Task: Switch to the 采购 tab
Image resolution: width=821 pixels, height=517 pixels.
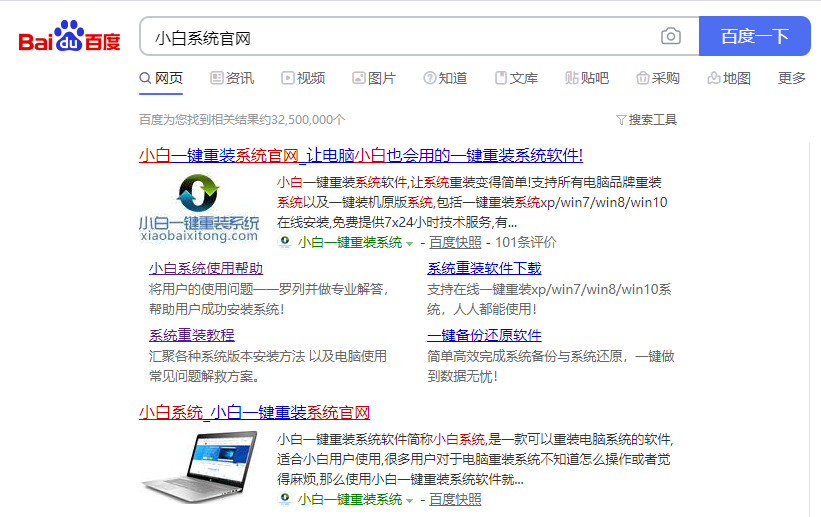Action: (x=658, y=78)
